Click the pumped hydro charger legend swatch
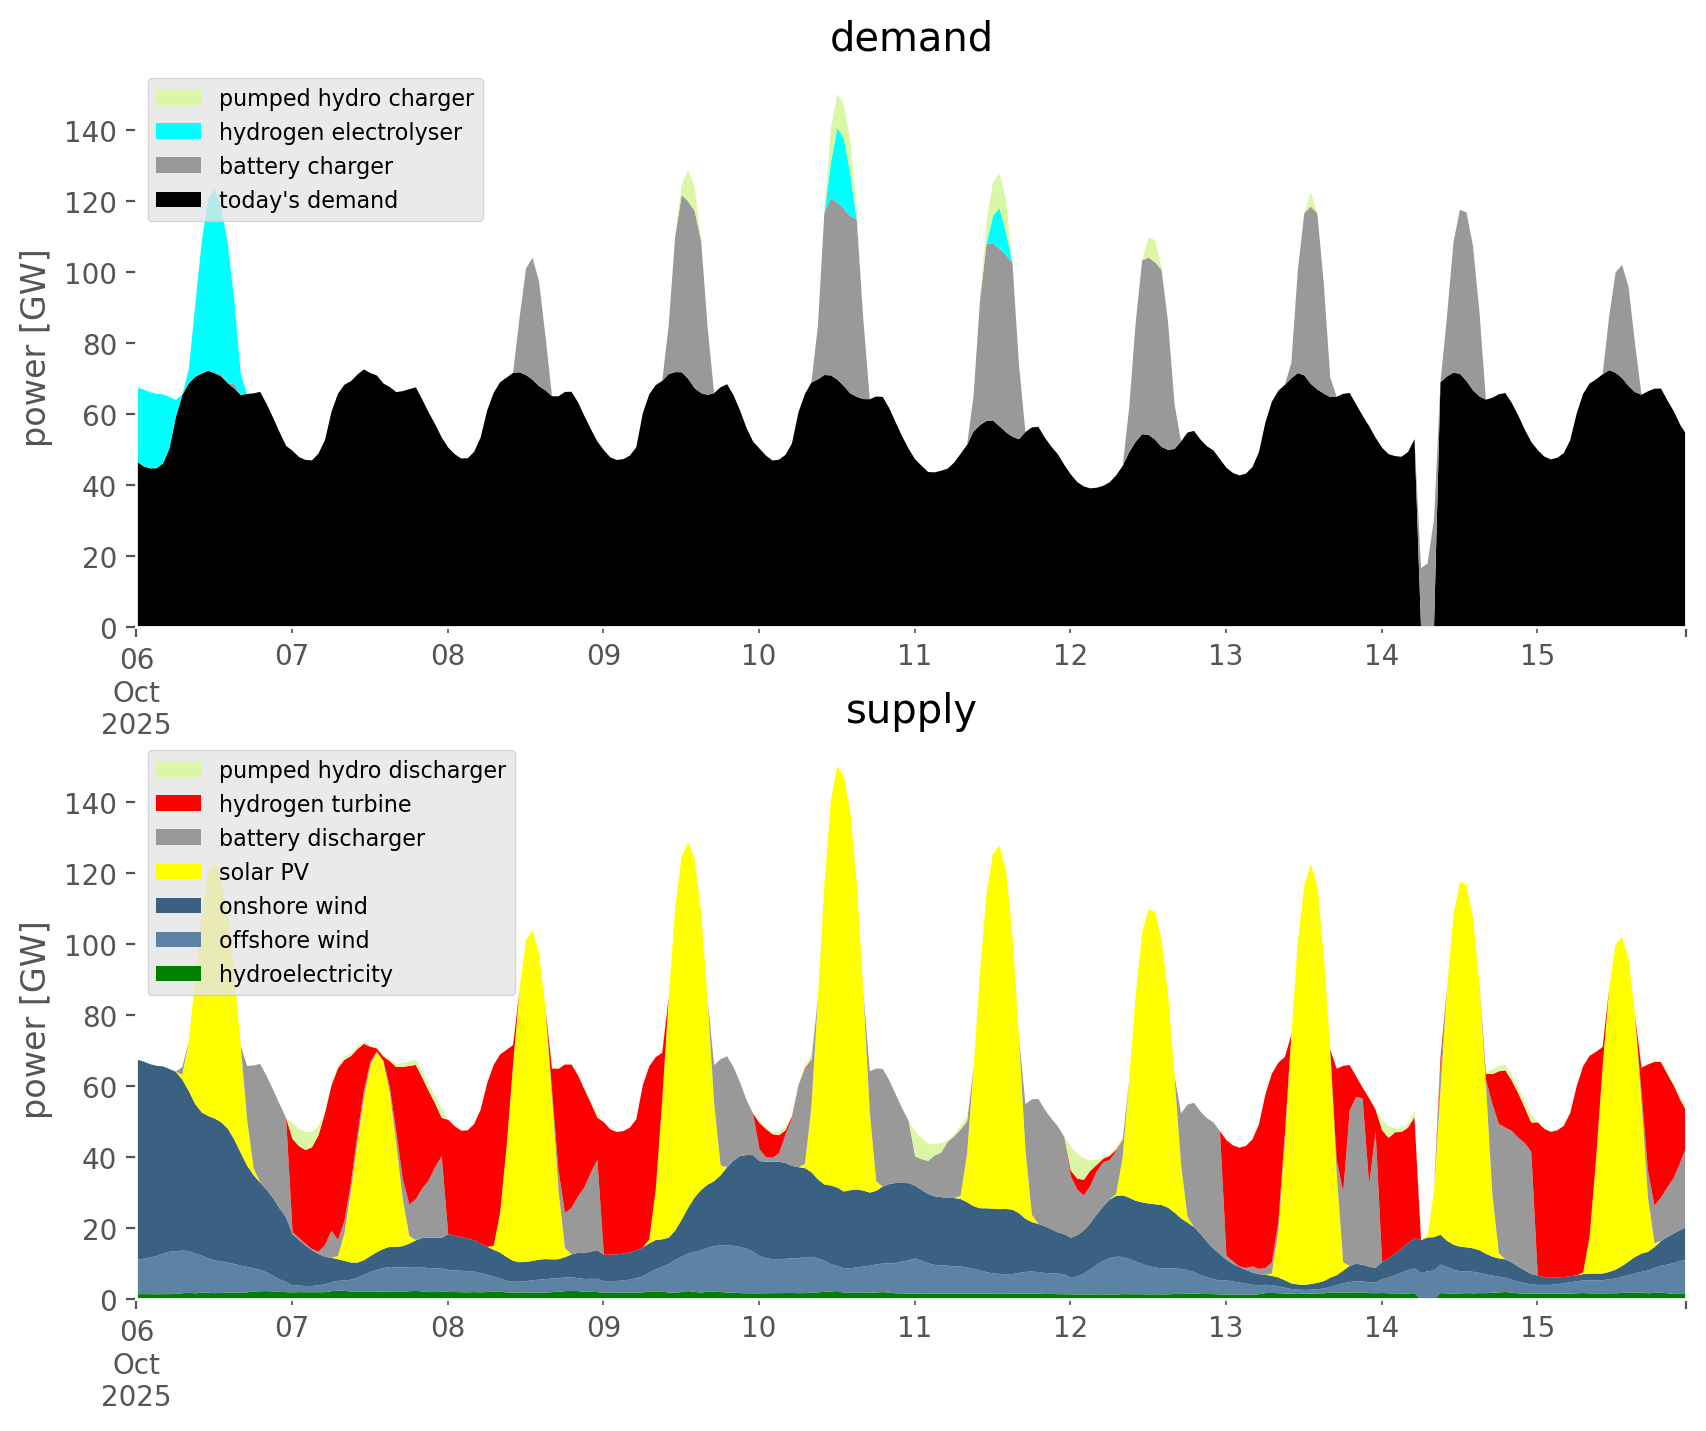Image resolution: width=1706 pixels, height=1431 pixels. pyautogui.click(x=179, y=98)
